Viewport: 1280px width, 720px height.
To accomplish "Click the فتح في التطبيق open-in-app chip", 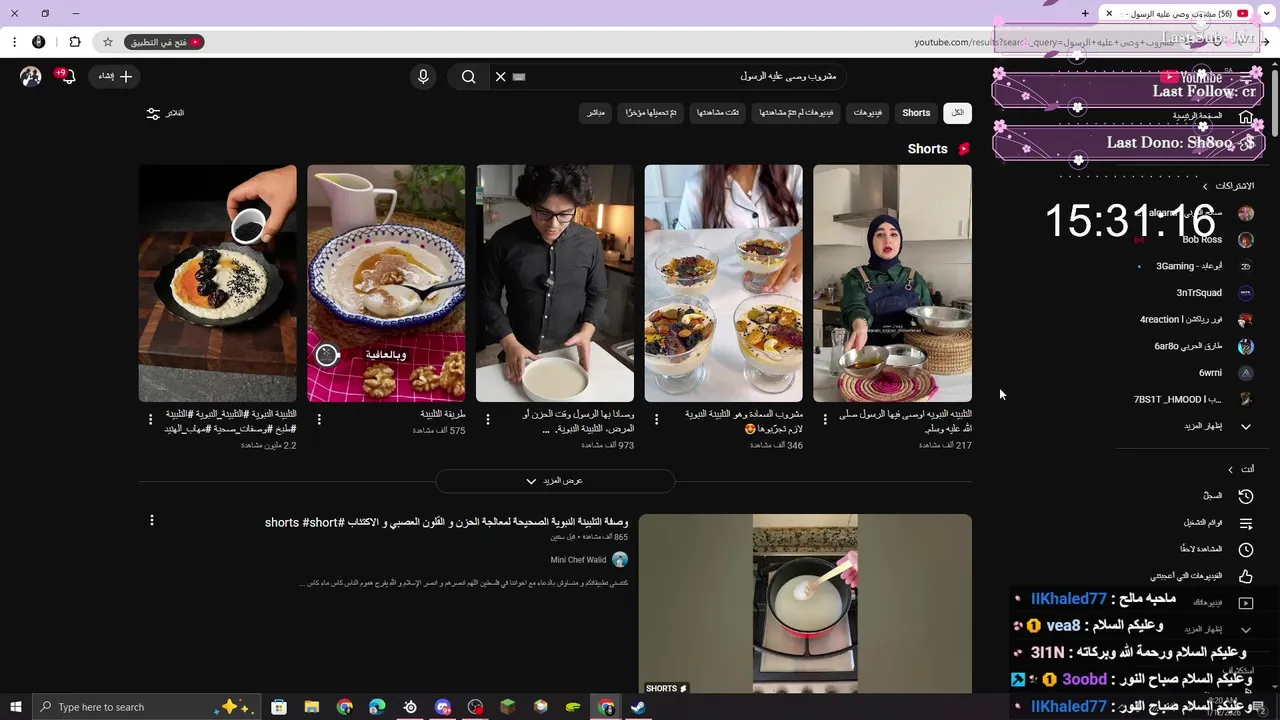I will click(x=165, y=42).
